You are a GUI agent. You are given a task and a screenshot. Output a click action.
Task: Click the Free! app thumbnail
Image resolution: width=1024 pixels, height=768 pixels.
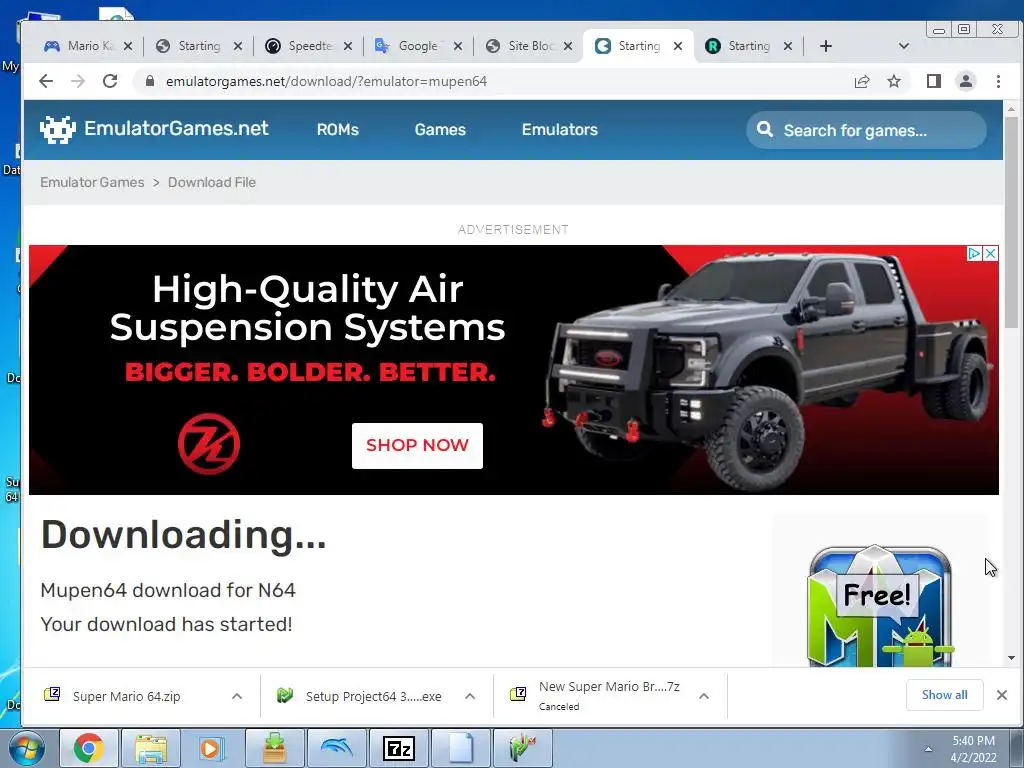coord(880,605)
